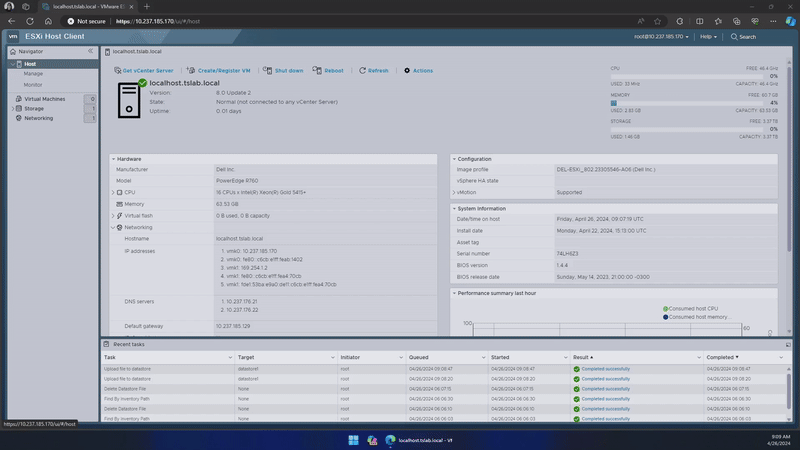Image resolution: width=800 pixels, height=450 pixels.
Task: Click the 'Completed successfully' link in the first task row
Action: pyautogui.click(x=604, y=369)
